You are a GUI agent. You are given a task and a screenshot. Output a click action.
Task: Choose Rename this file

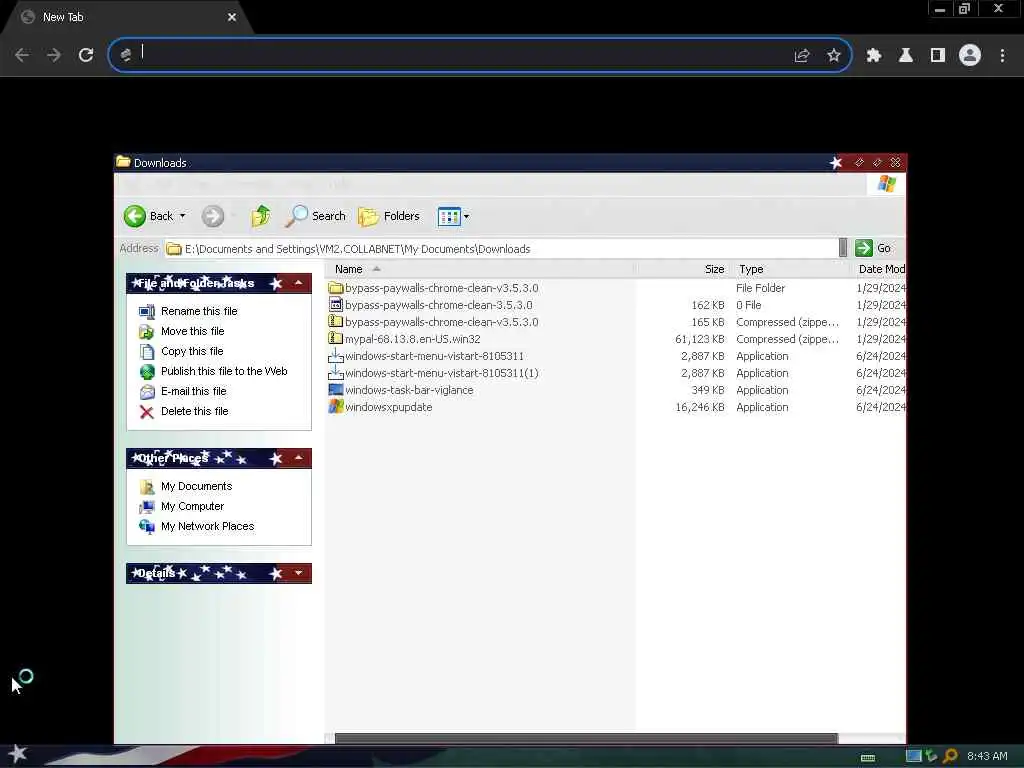199,312
